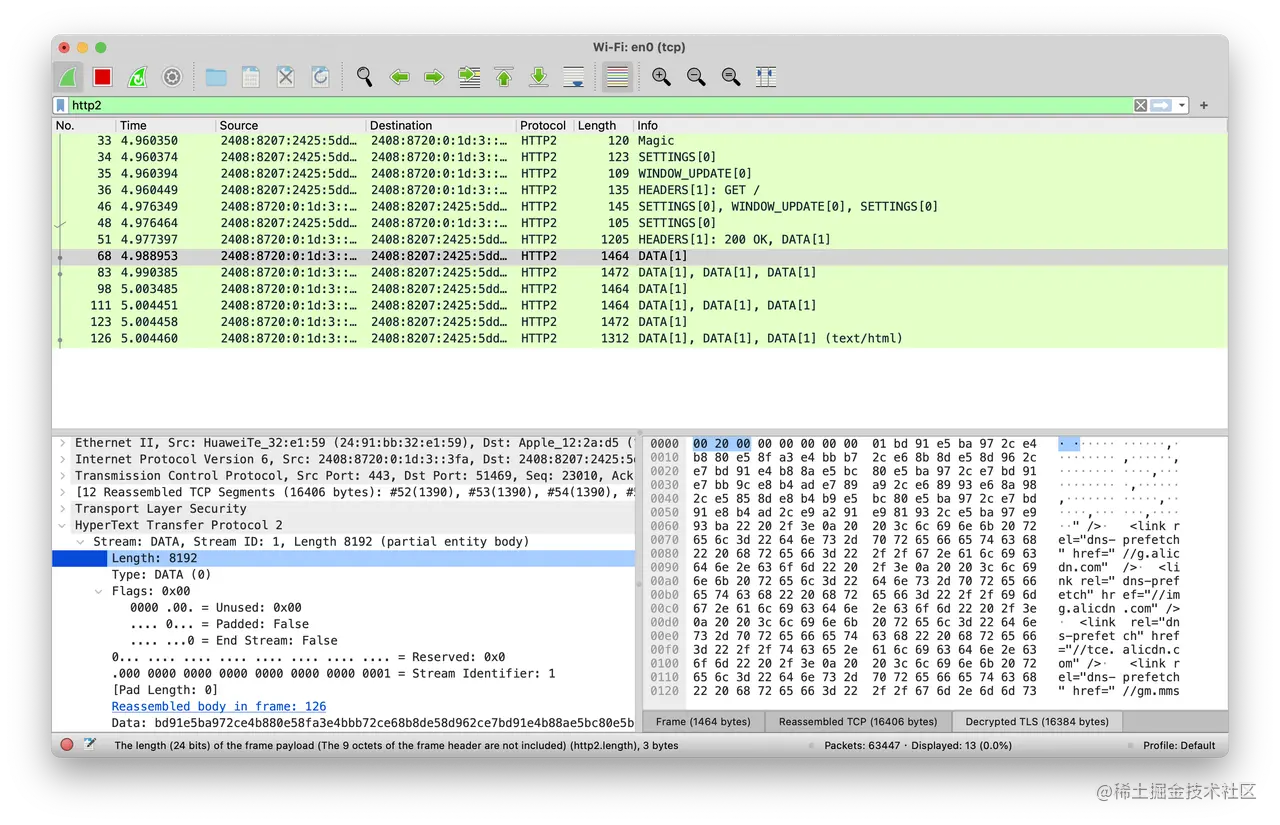Sort by the Protocol column header

(x=545, y=125)
